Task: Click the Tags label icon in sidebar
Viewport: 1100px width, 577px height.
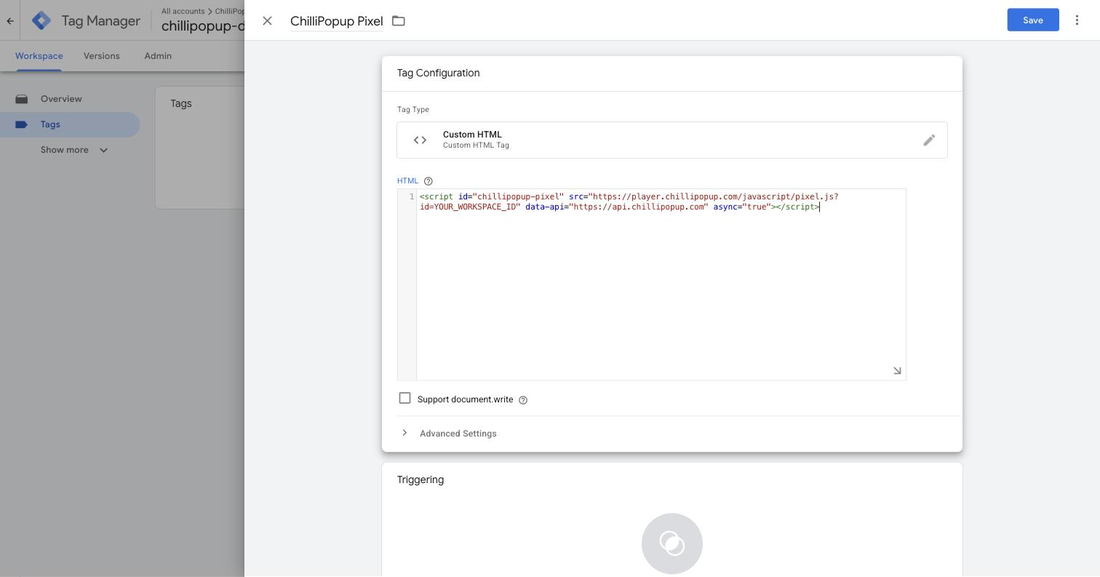Action: tap(22, 124)
